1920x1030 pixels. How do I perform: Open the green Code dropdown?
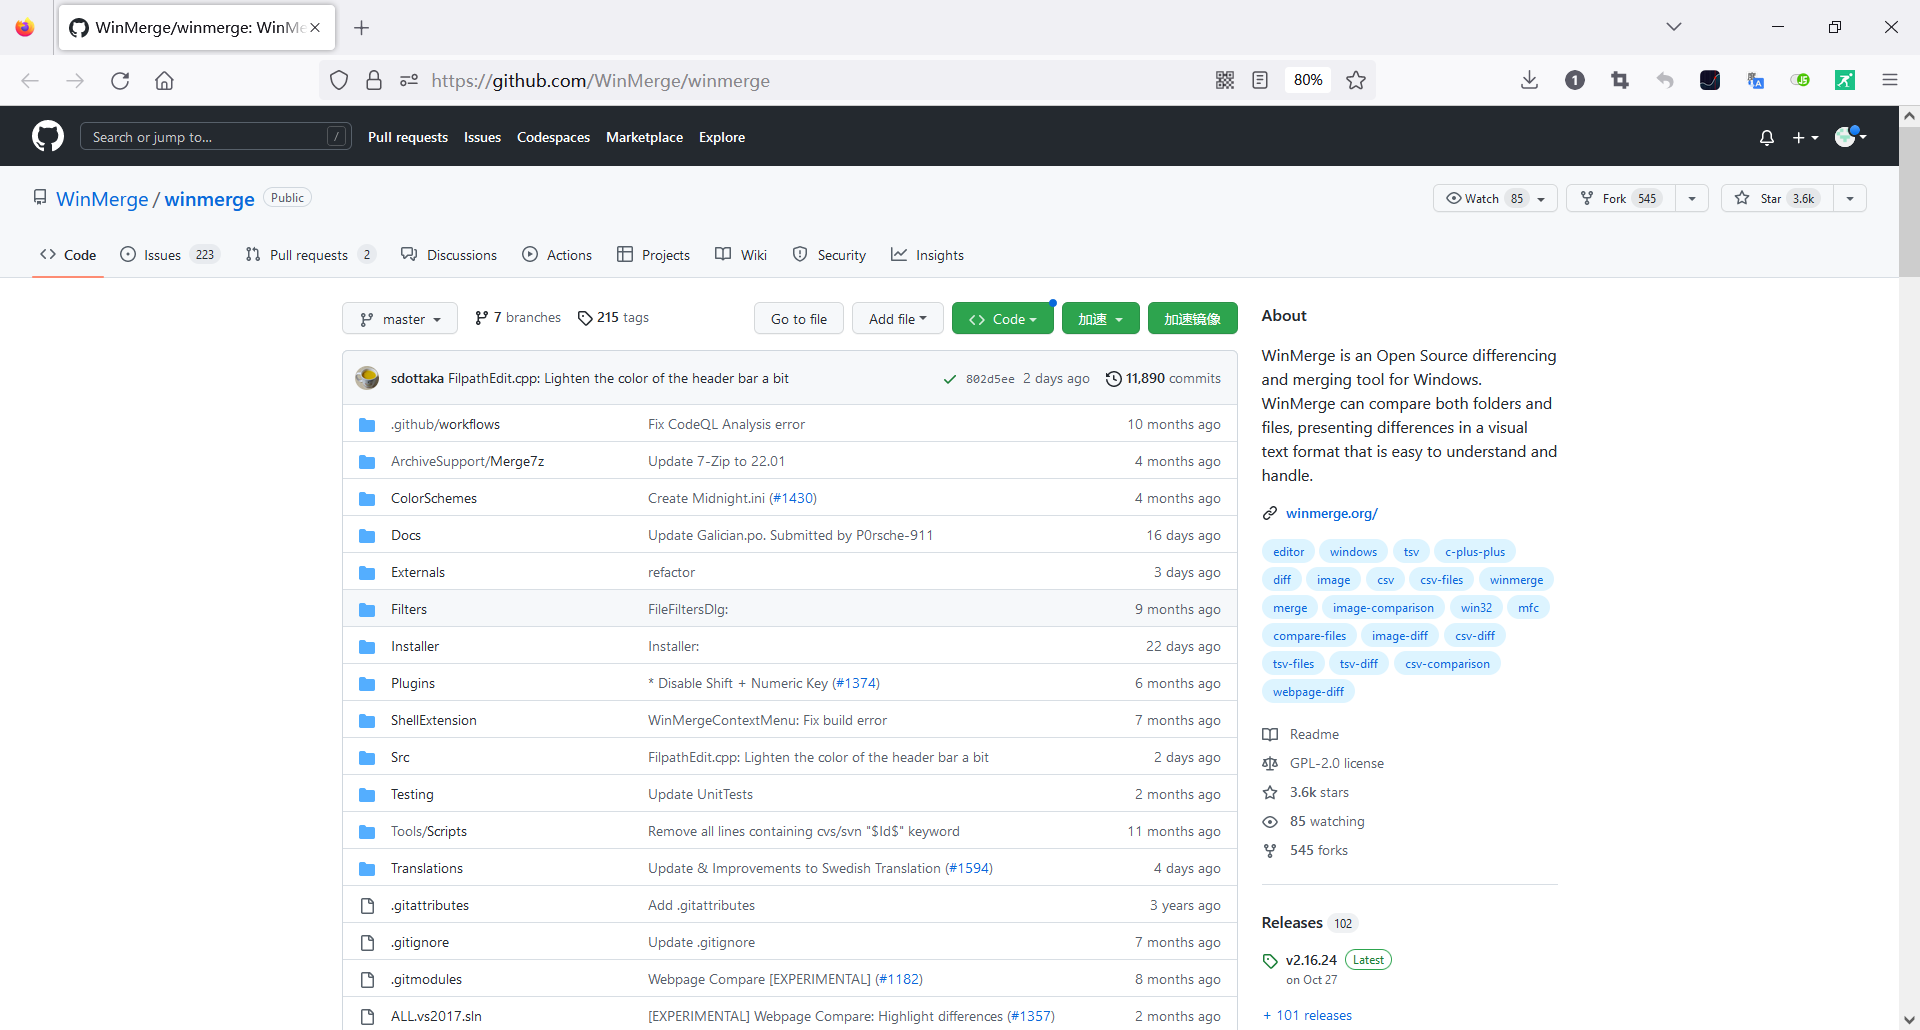(x=1003, y=319)
